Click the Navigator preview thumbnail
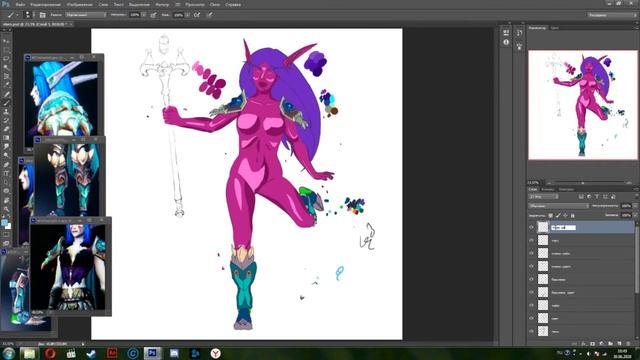The width and height of the screenshot is (640, 360). (582, 105)
